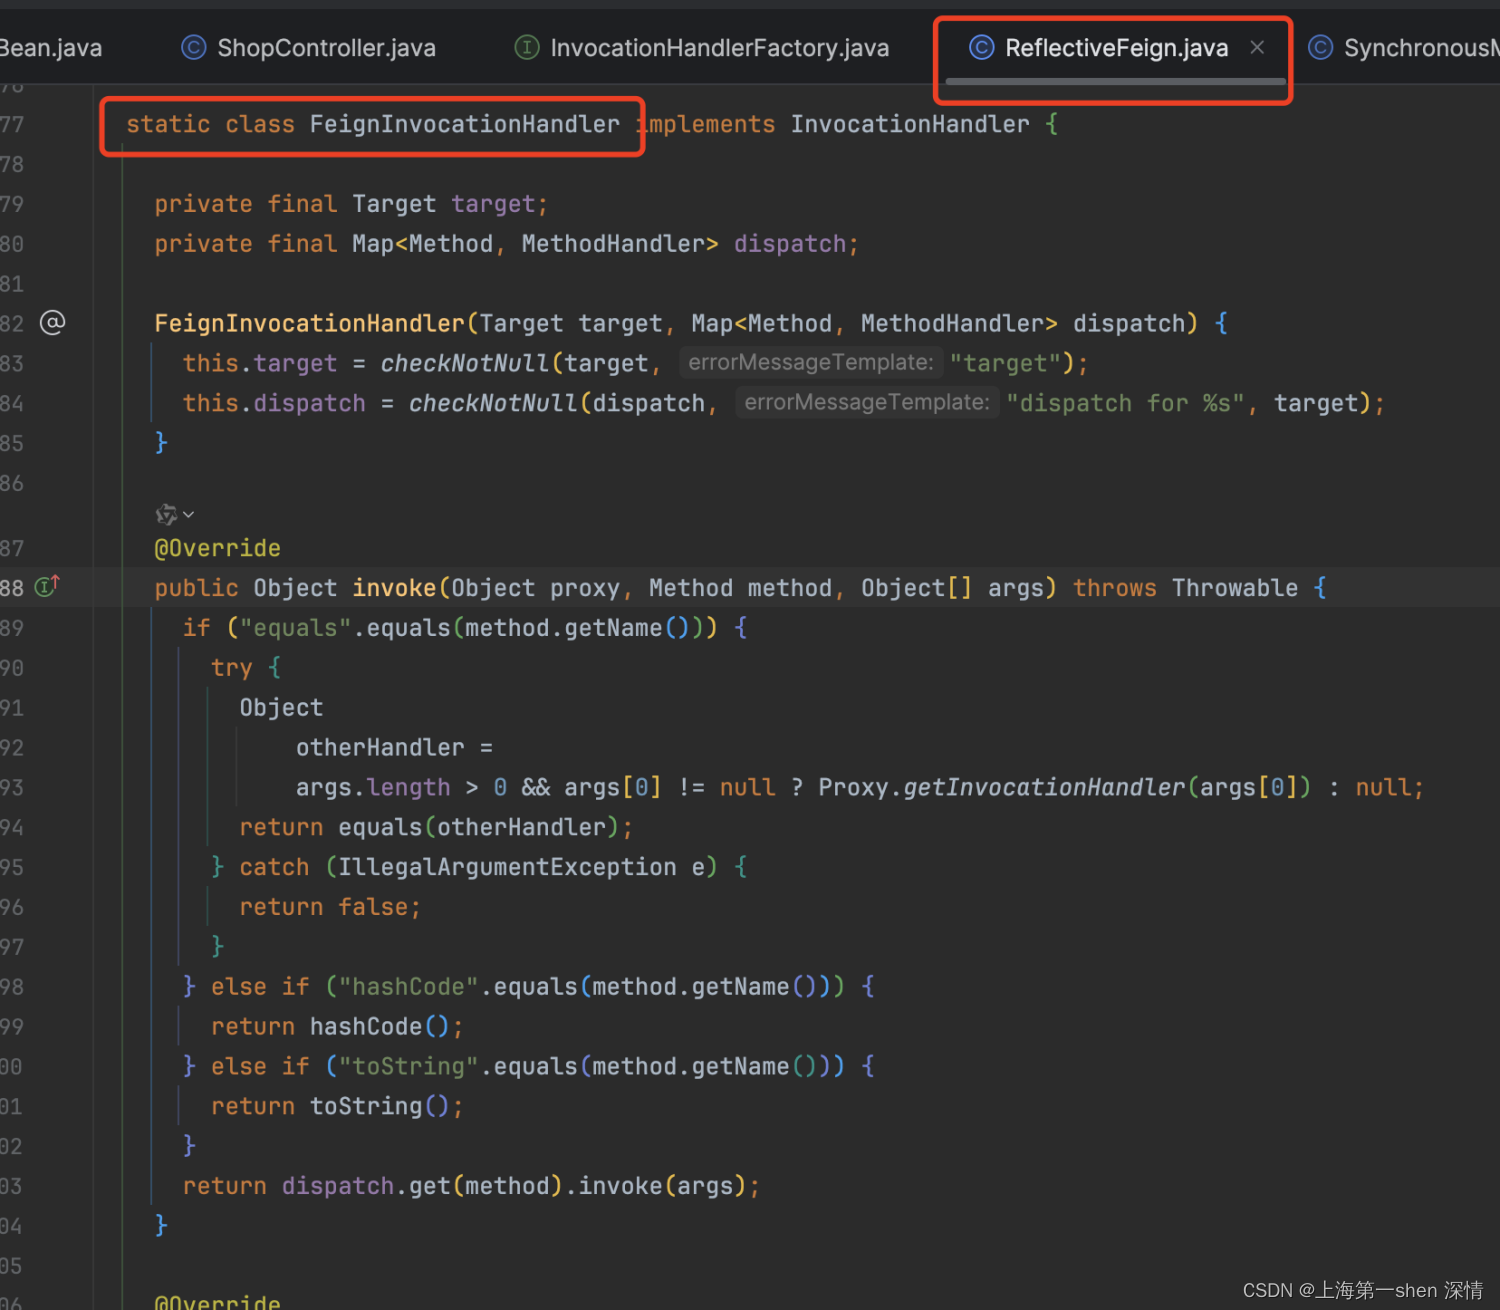Click the "equals" string literal on line 89

(x=295, y=628)
